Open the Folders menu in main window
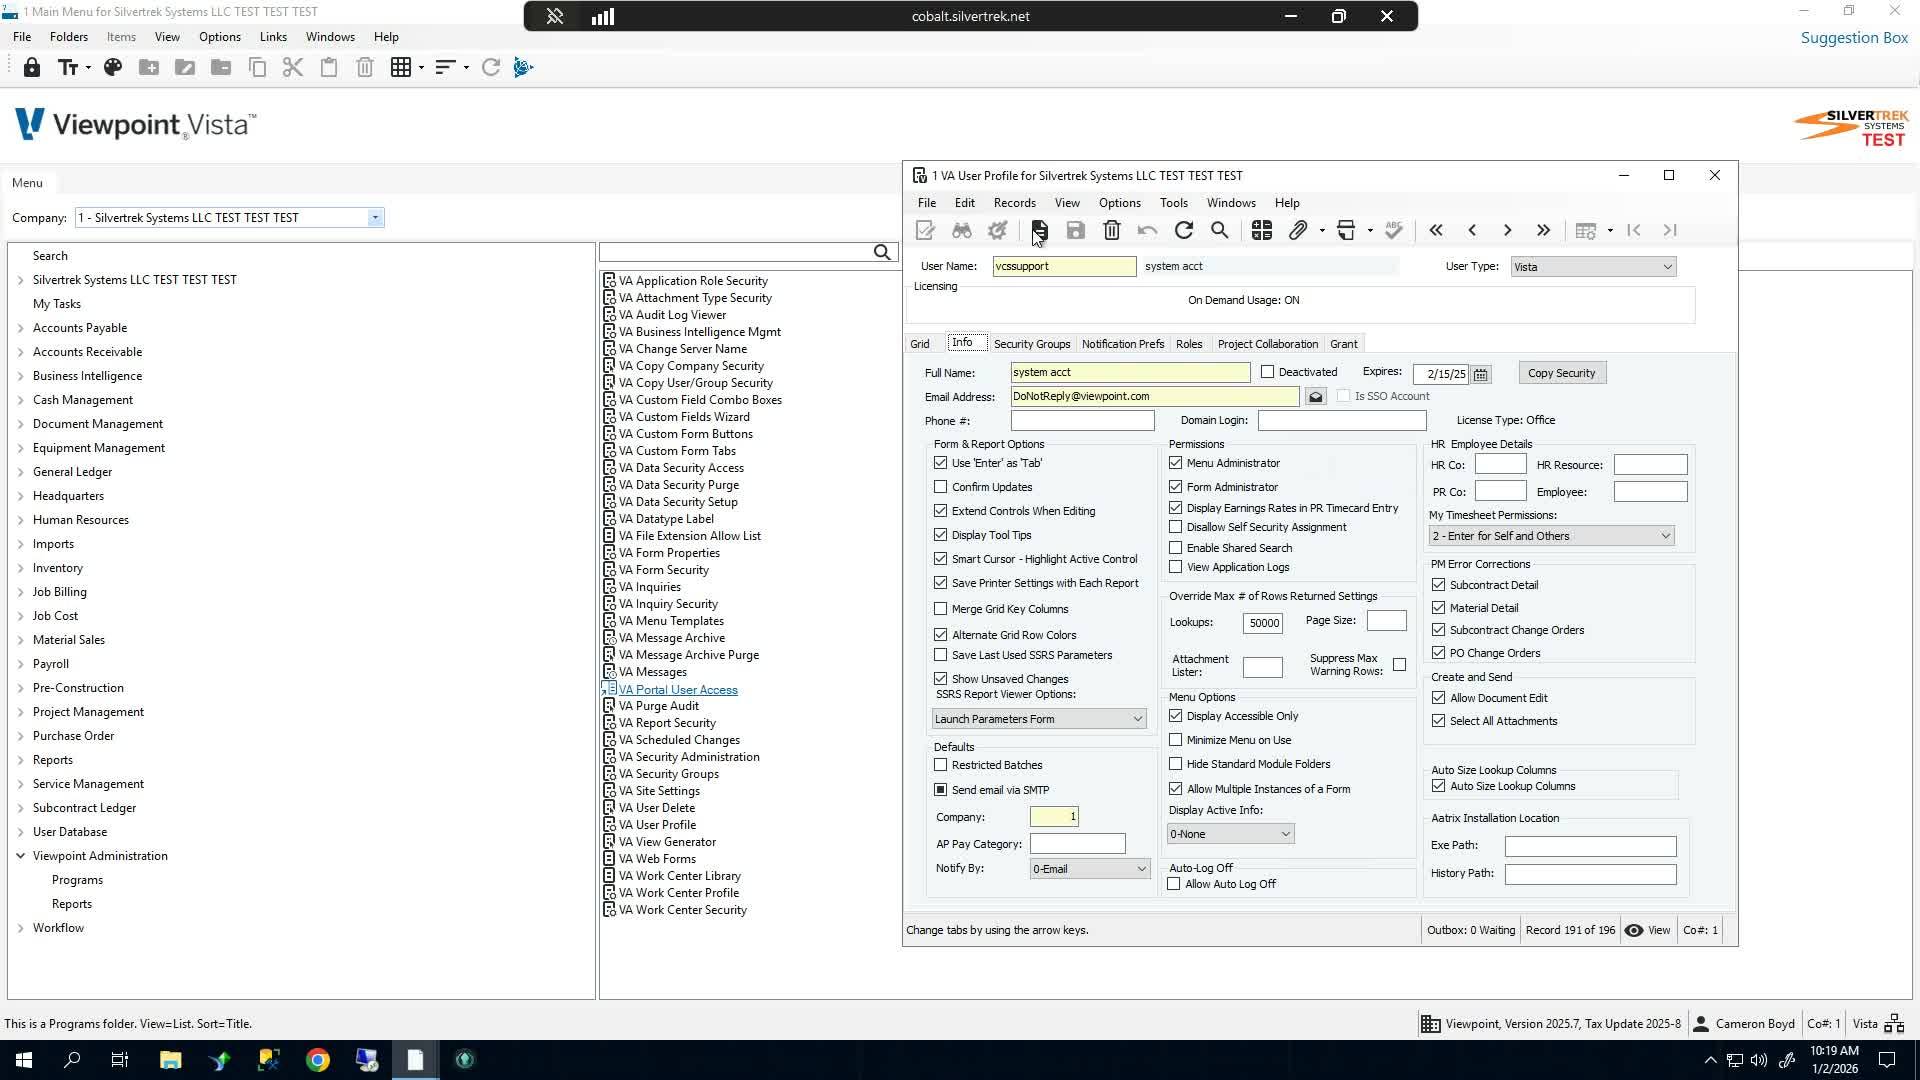Screen dimensions: 1920x1080 [69, 37]
